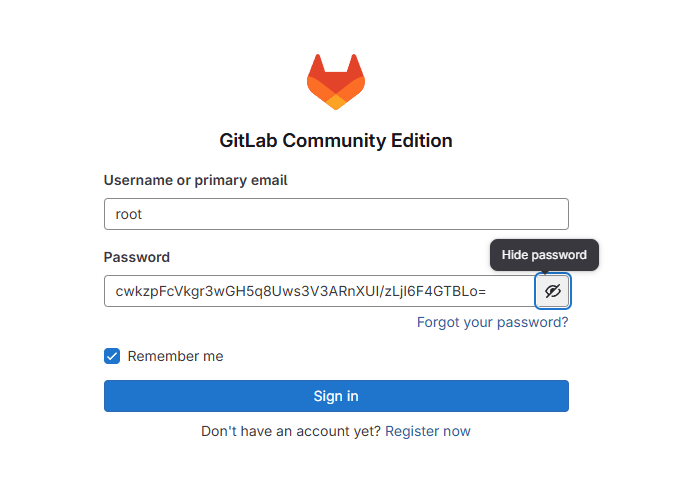Click the white checkmark inside Remember me box
The image size is (675, 491).
pyautogui.click(x=112, y=356)
